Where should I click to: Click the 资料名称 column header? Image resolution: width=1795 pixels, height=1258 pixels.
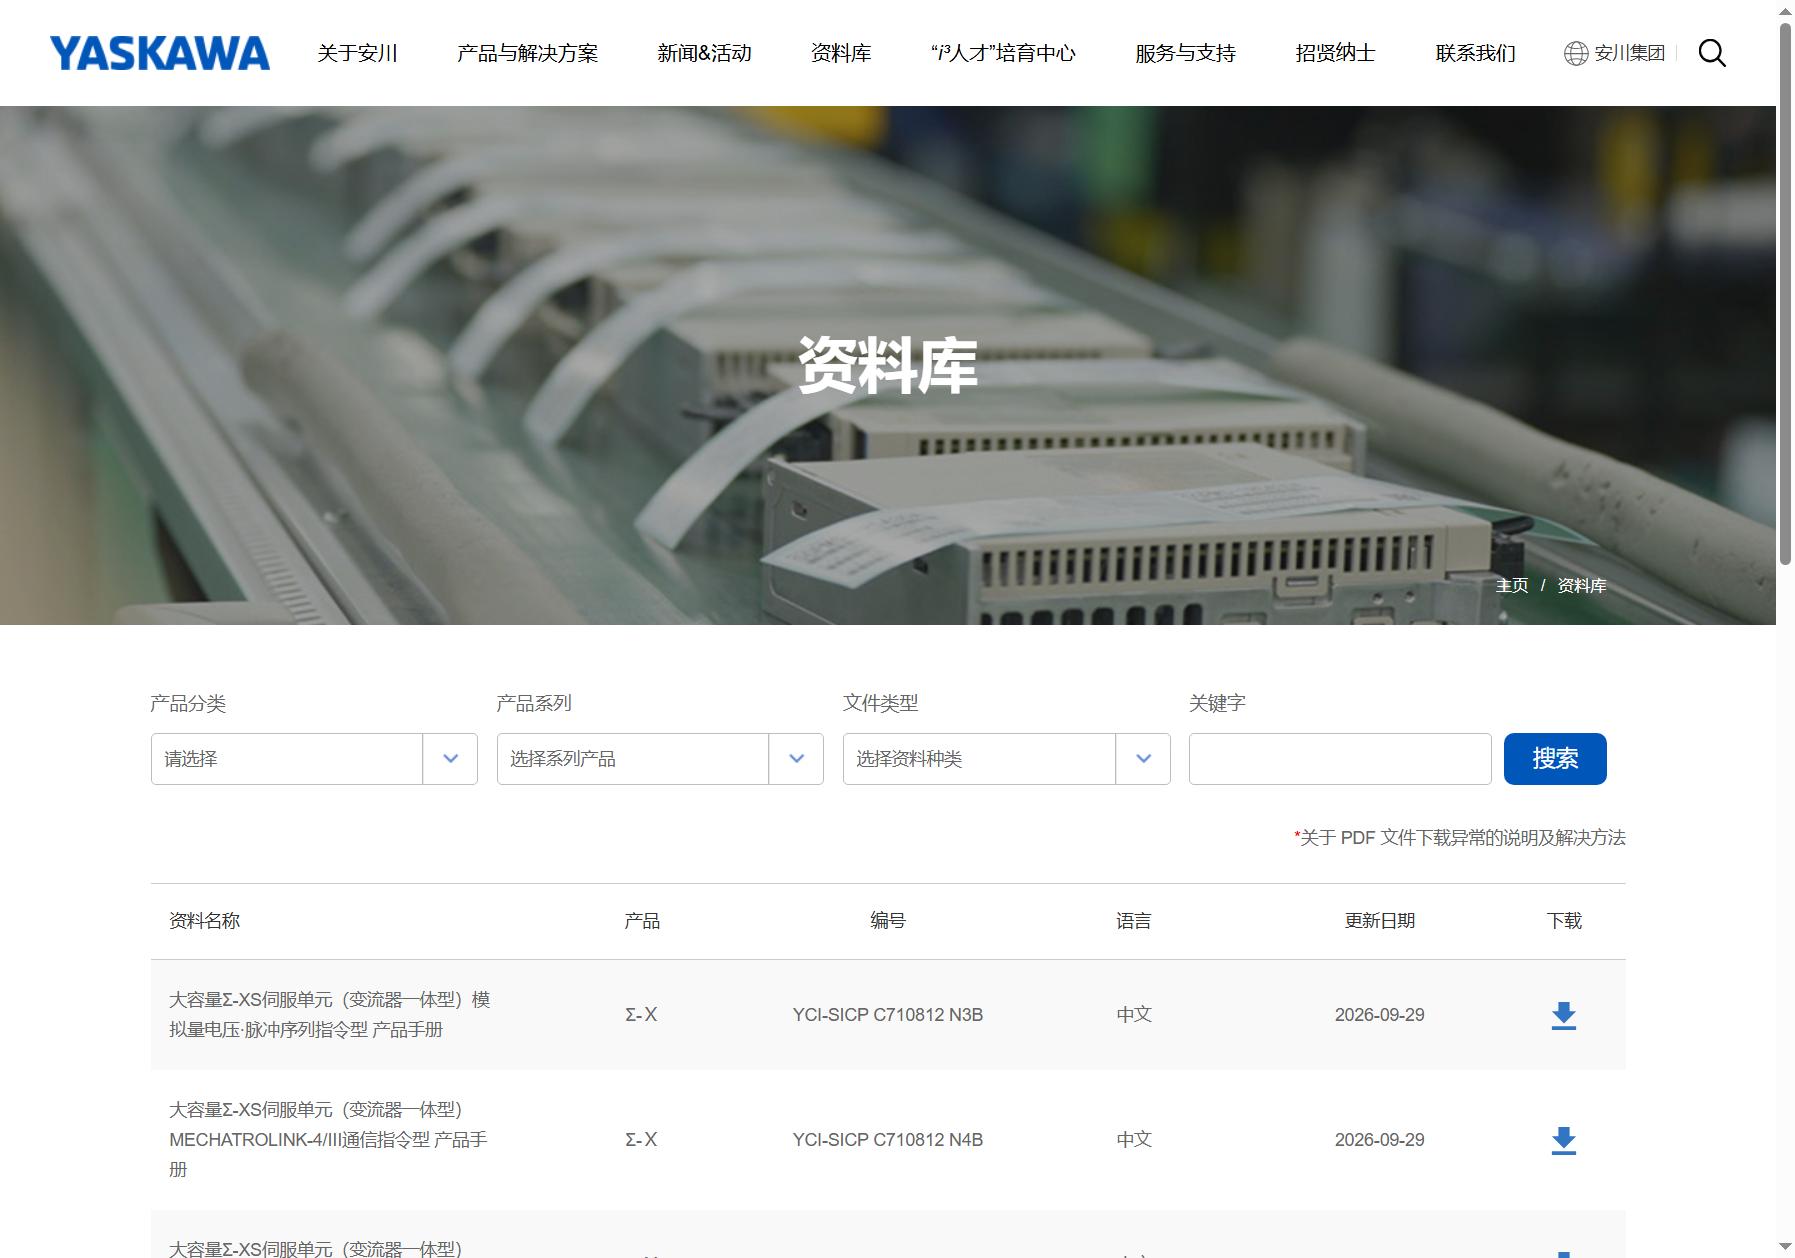coord(204,921)
